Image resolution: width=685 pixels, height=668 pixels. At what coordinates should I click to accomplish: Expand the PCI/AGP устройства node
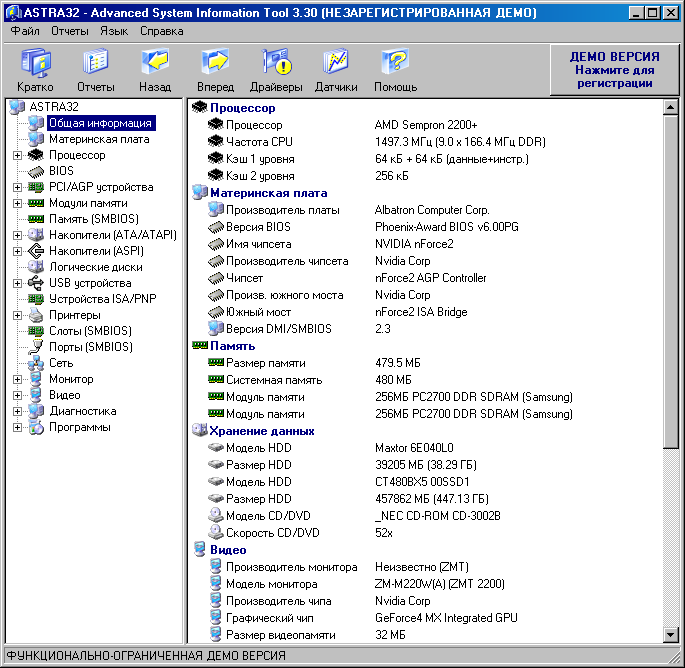[17, 187]
